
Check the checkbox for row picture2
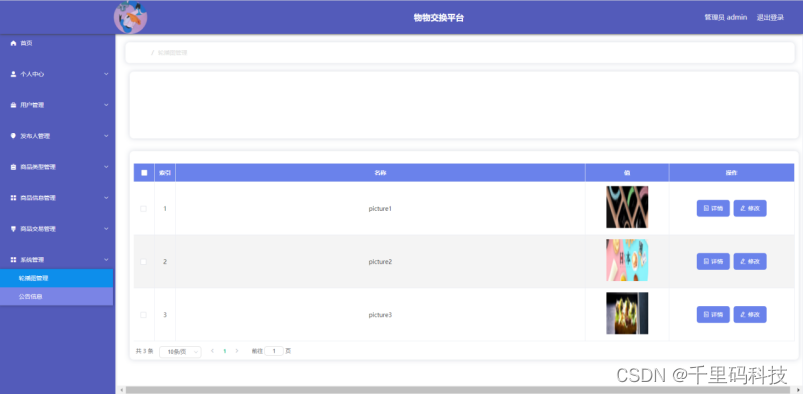(143, 262)
